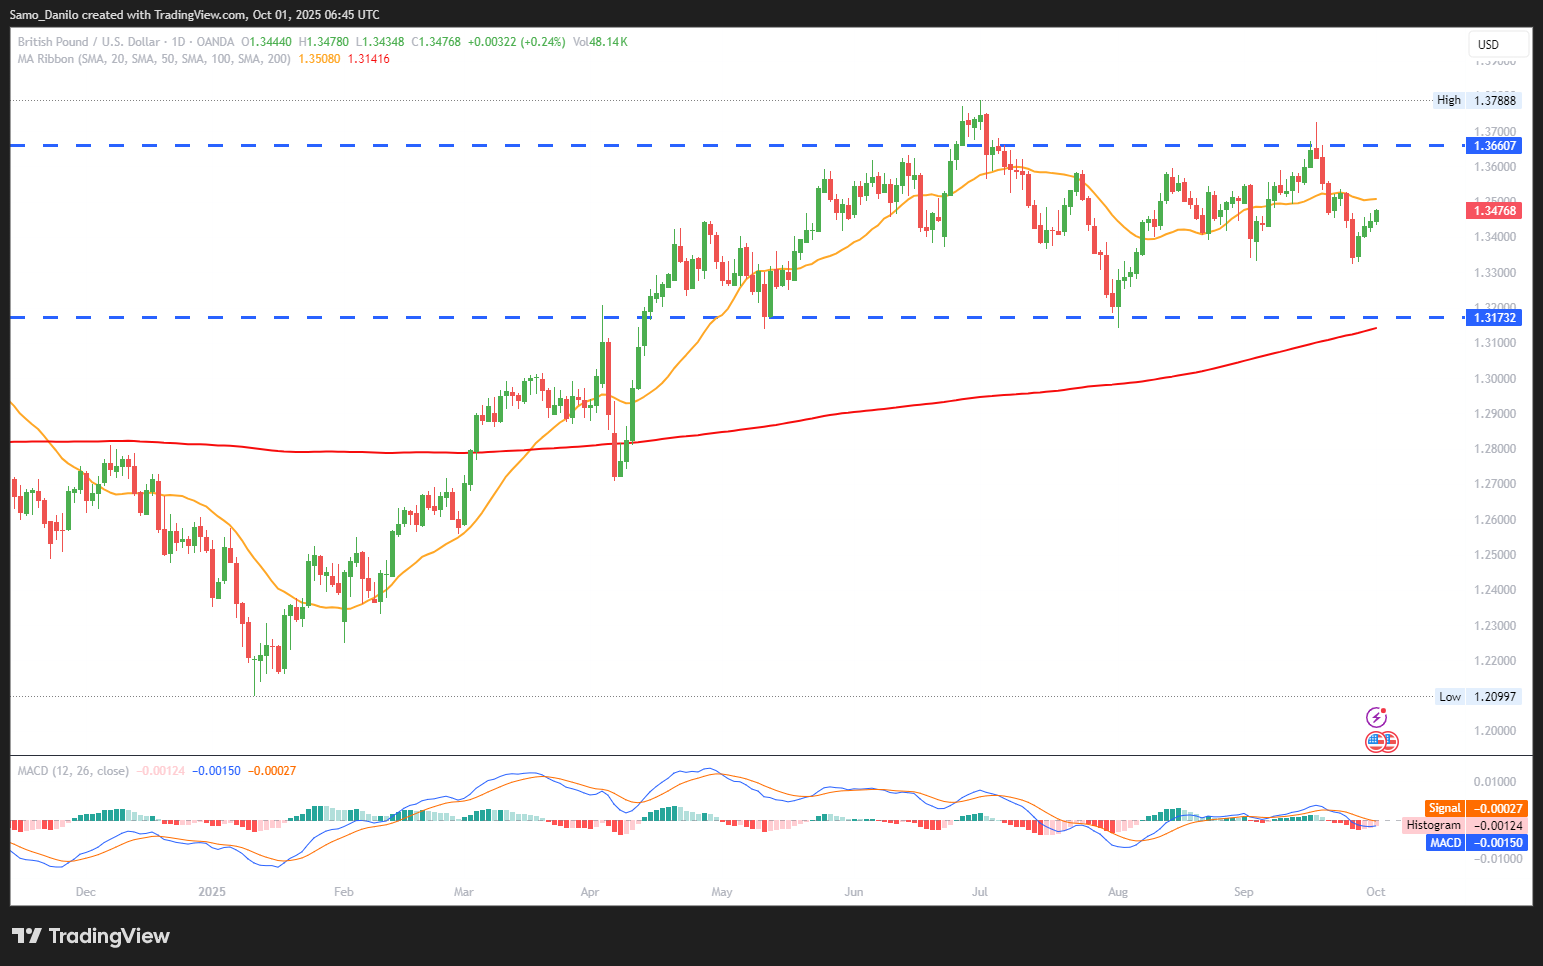Viewport: 1543px width, 966px height.
Task: Open the leftmost US flag economic event icon
Action: pos(1376,742)
